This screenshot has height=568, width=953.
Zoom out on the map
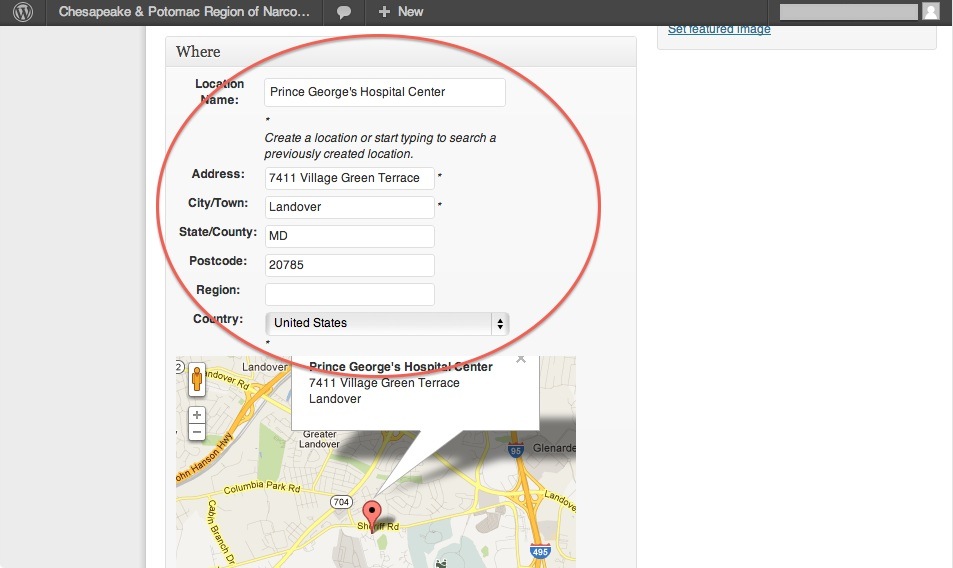click(196, 432)
